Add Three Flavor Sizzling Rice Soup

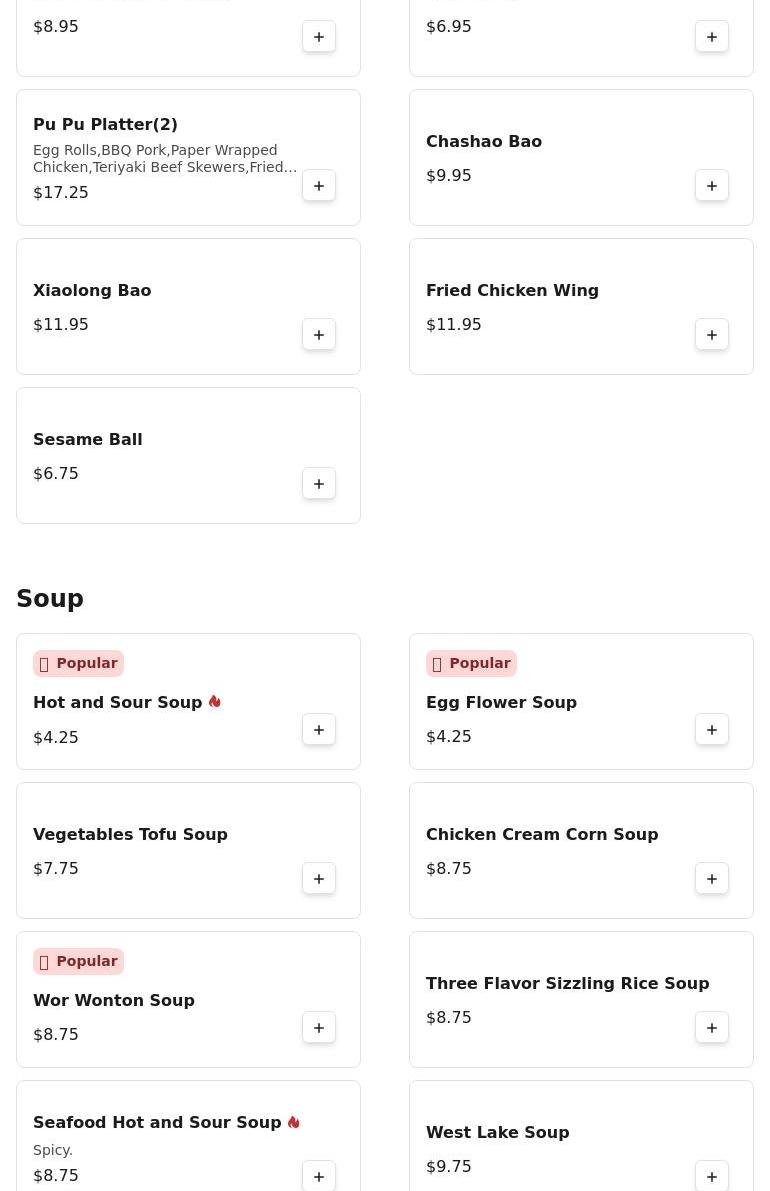[x=712, y=1027]
